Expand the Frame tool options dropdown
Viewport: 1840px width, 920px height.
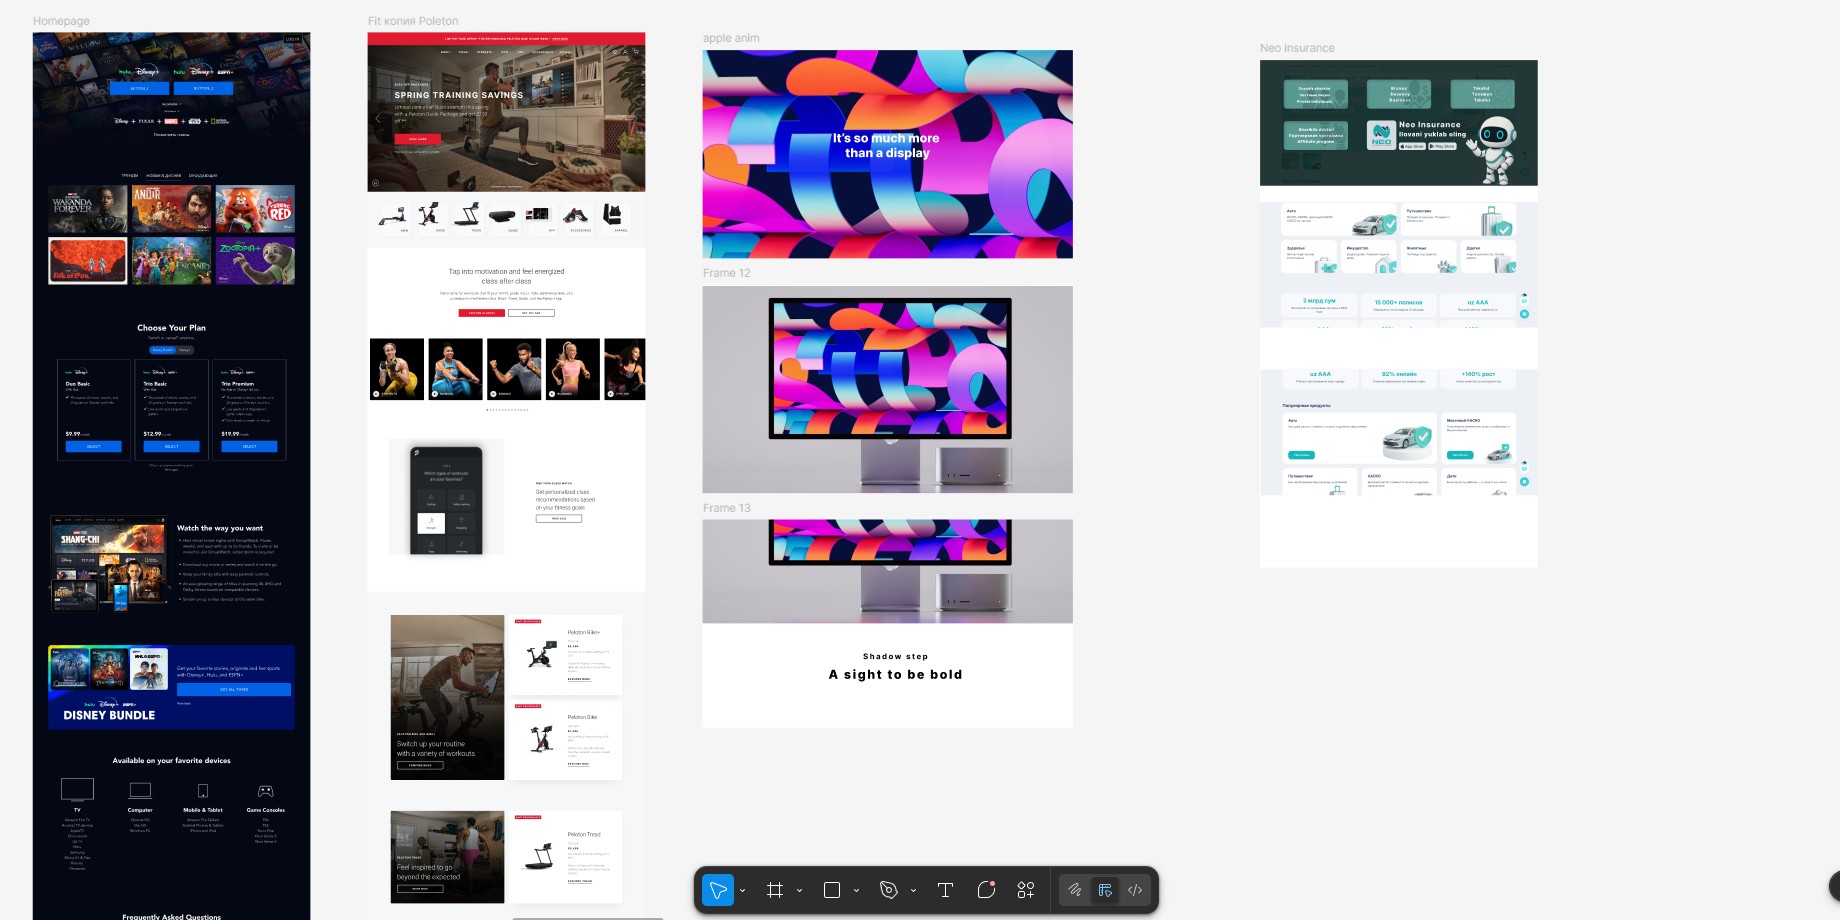tap(800, 891)
